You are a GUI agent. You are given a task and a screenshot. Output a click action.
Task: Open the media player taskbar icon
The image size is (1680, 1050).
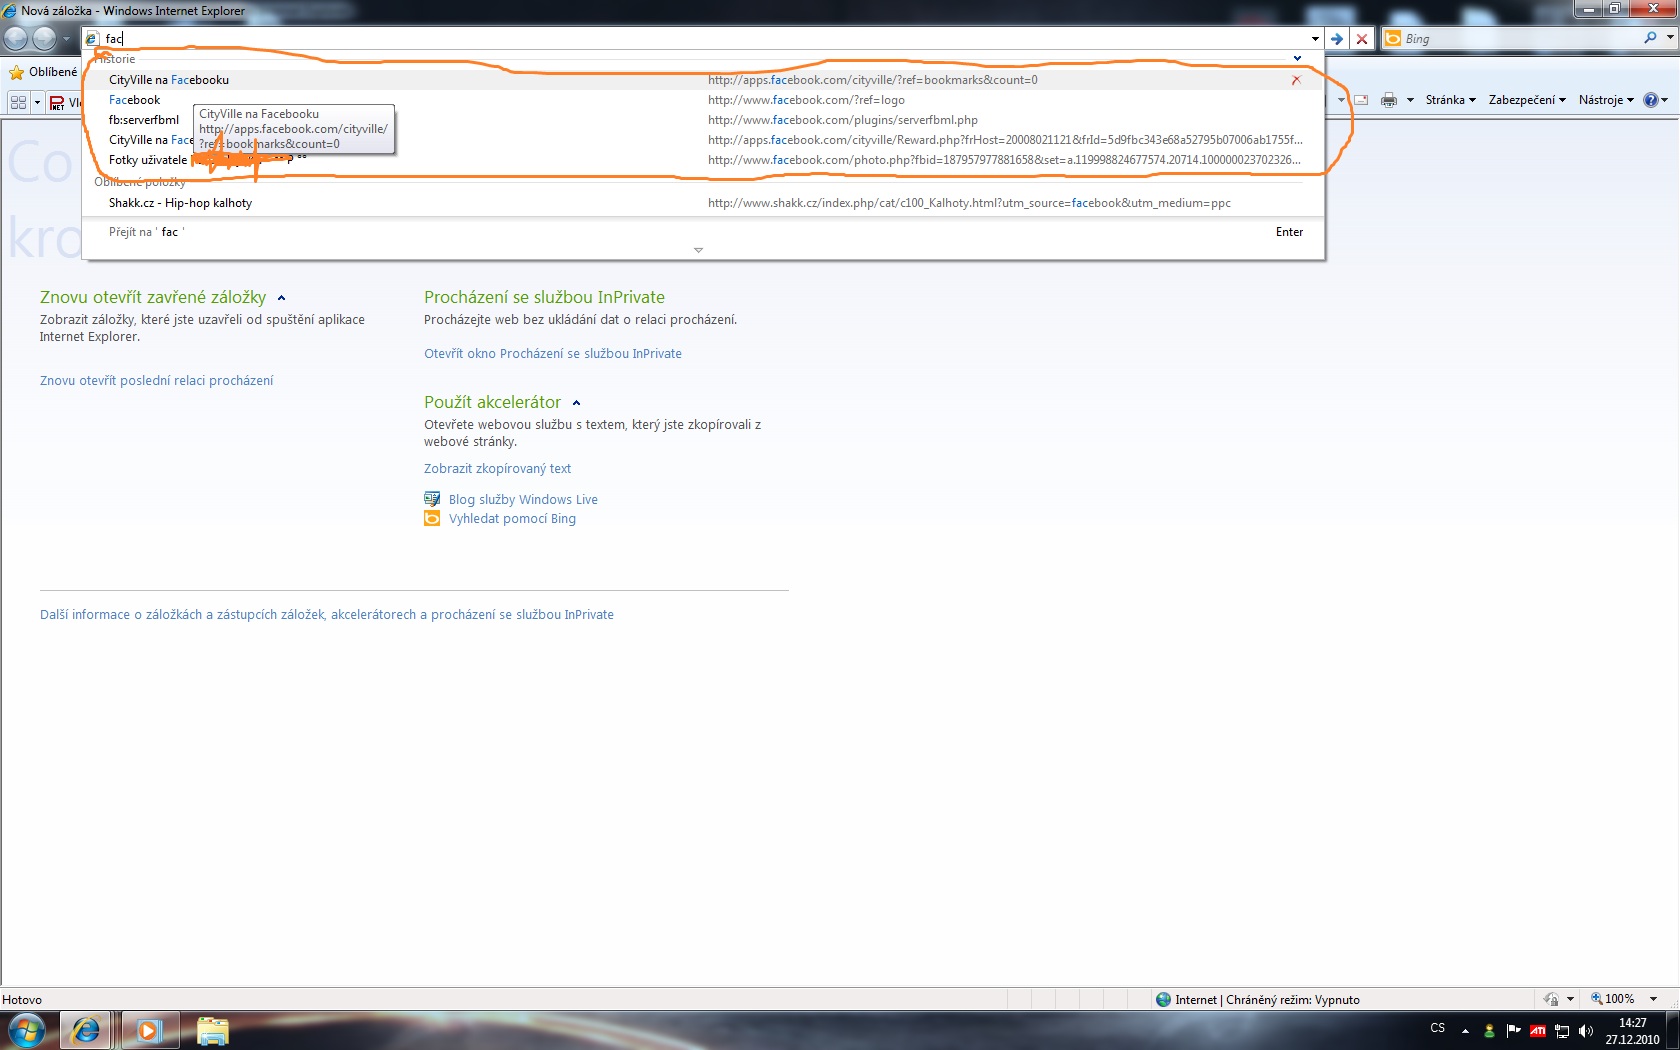click(148, 1030)
